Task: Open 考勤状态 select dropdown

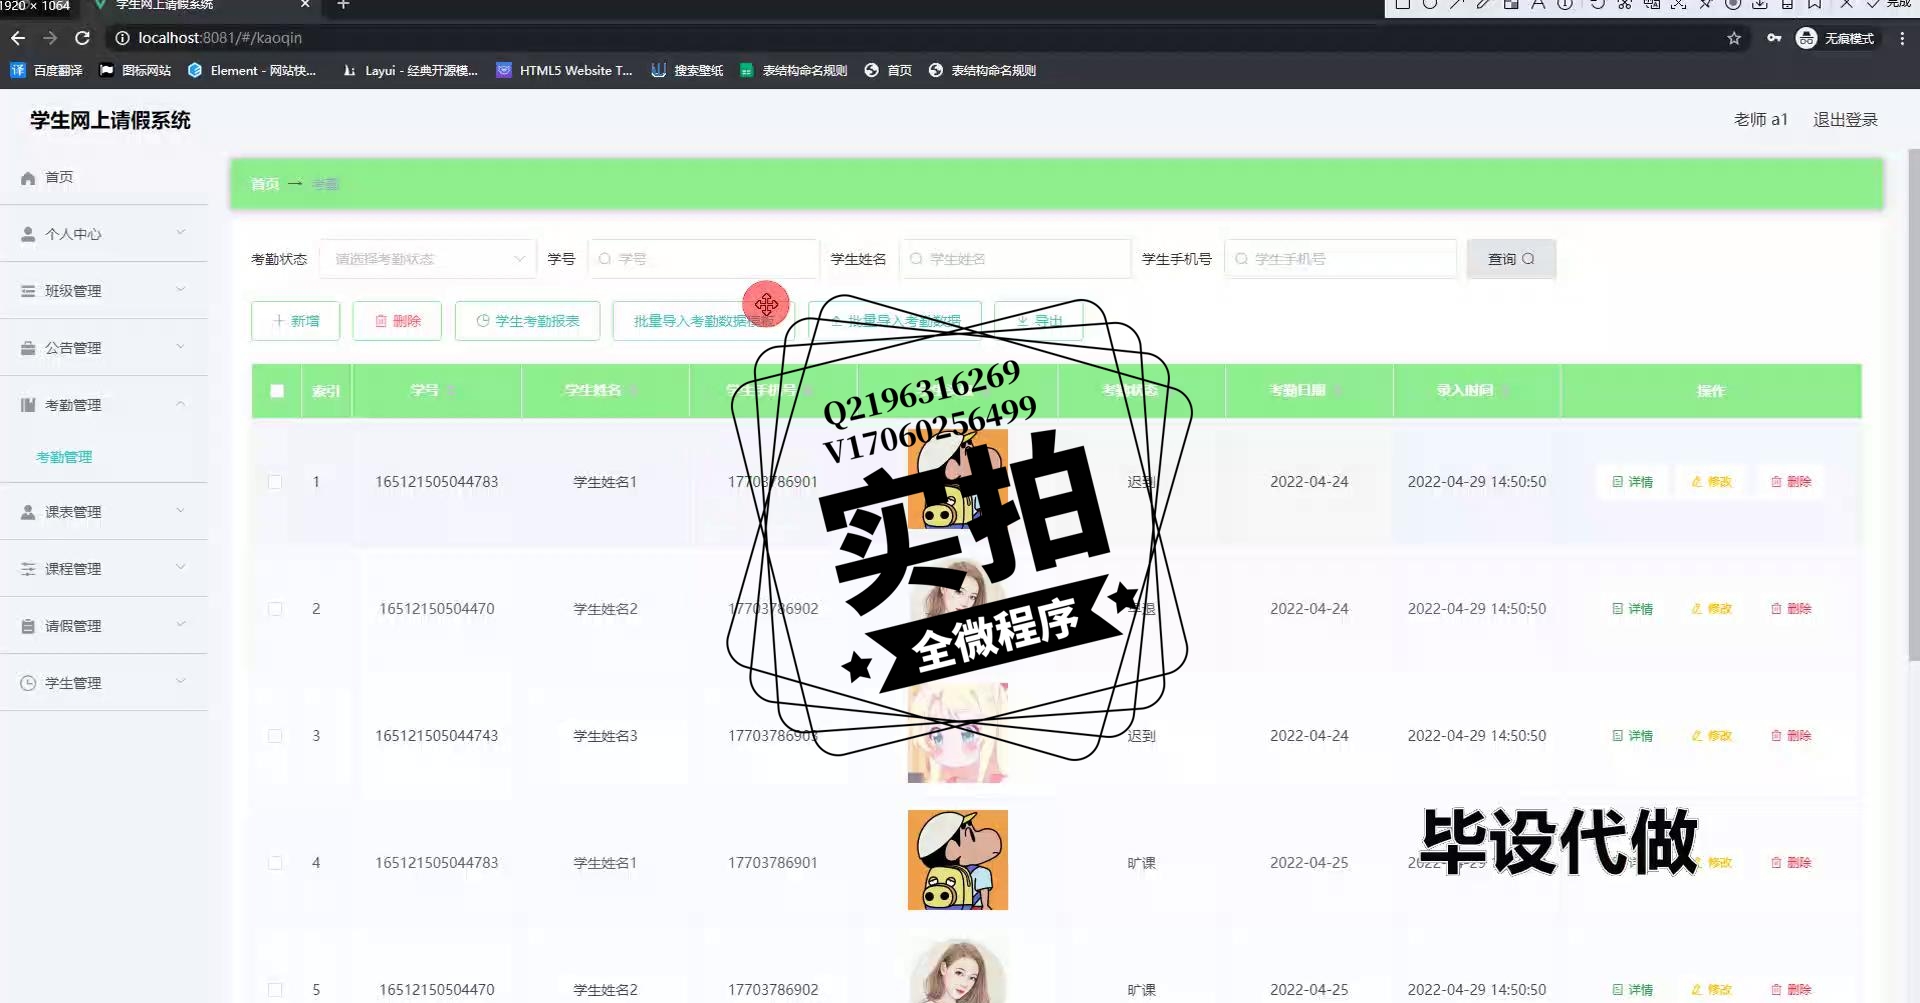Action: coord(428,259)
